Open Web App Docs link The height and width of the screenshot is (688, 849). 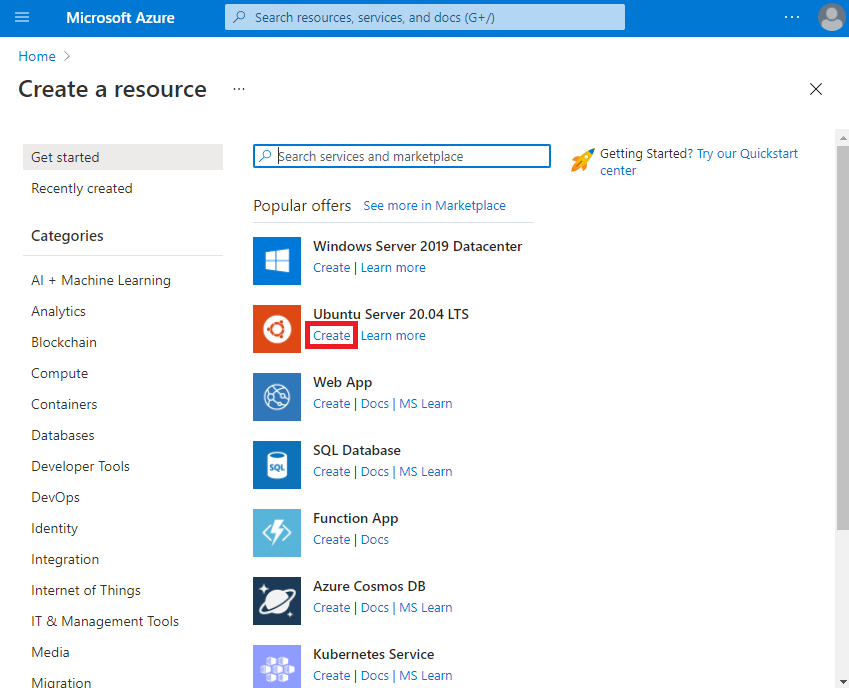[x=375, y=404]
